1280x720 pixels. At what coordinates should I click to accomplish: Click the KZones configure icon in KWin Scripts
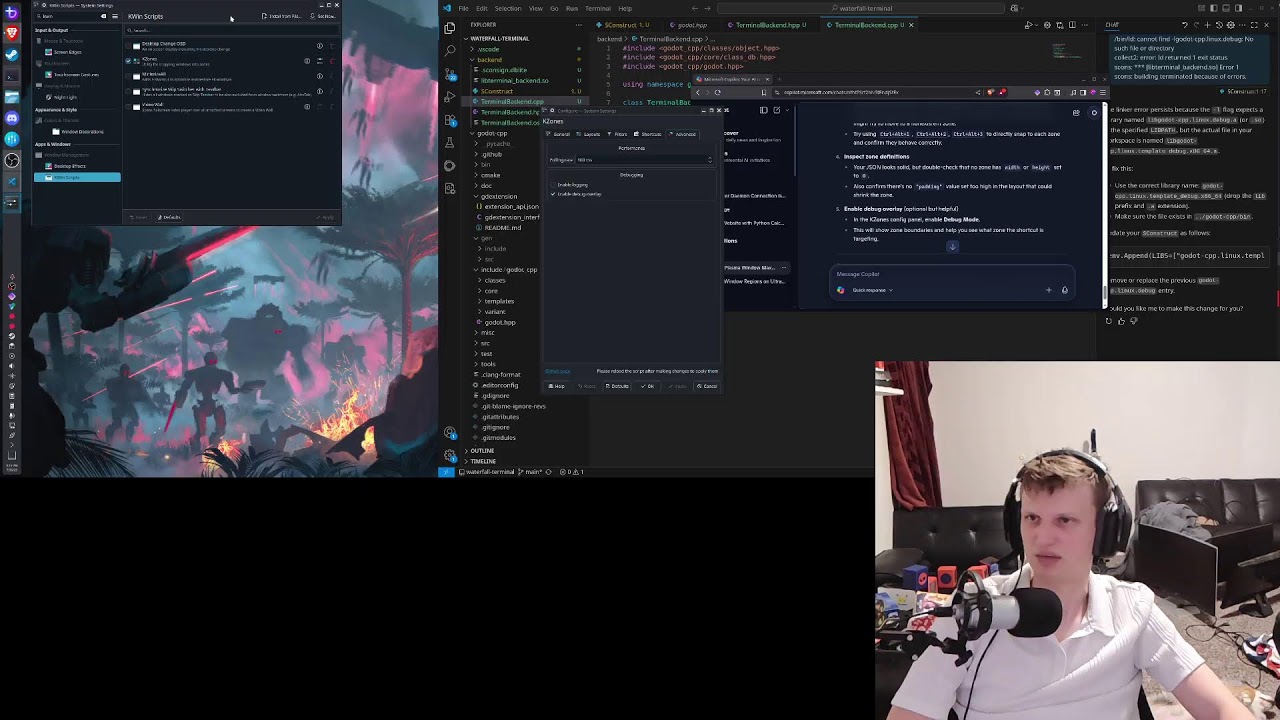click(x=320, y=61)
